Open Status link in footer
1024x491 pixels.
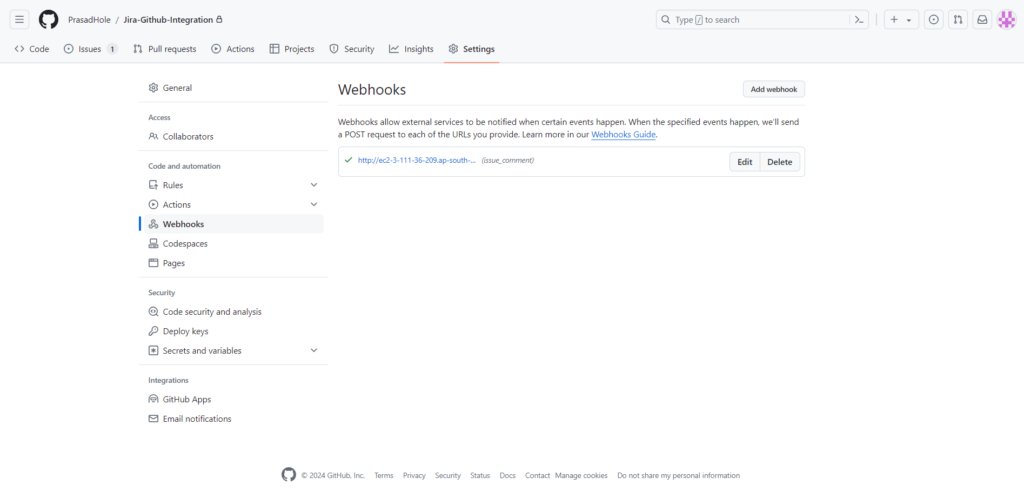480,476
